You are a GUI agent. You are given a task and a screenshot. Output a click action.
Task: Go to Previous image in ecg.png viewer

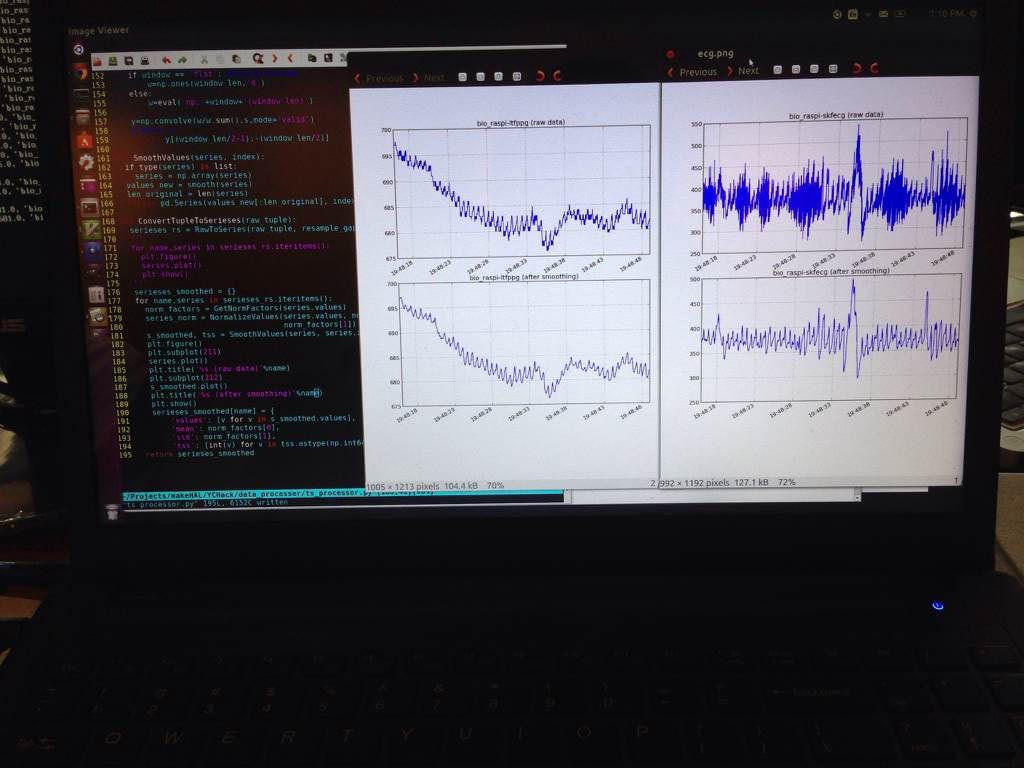point(692,72)
